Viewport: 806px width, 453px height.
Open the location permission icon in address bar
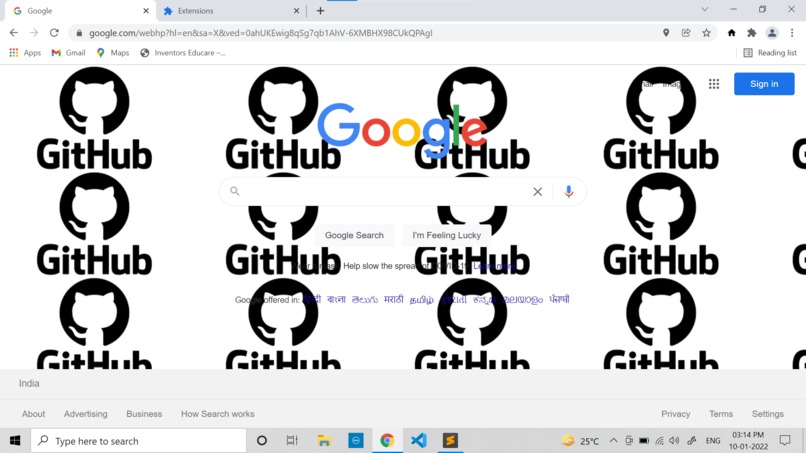666,33
